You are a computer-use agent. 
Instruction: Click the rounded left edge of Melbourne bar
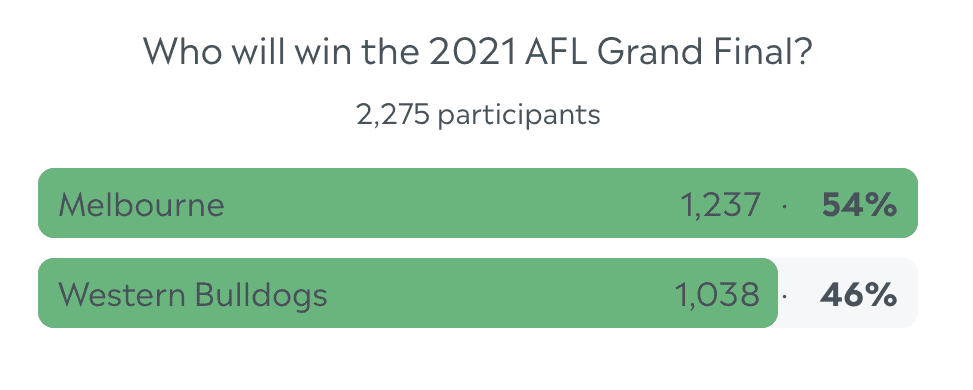[x=43, y=203]
